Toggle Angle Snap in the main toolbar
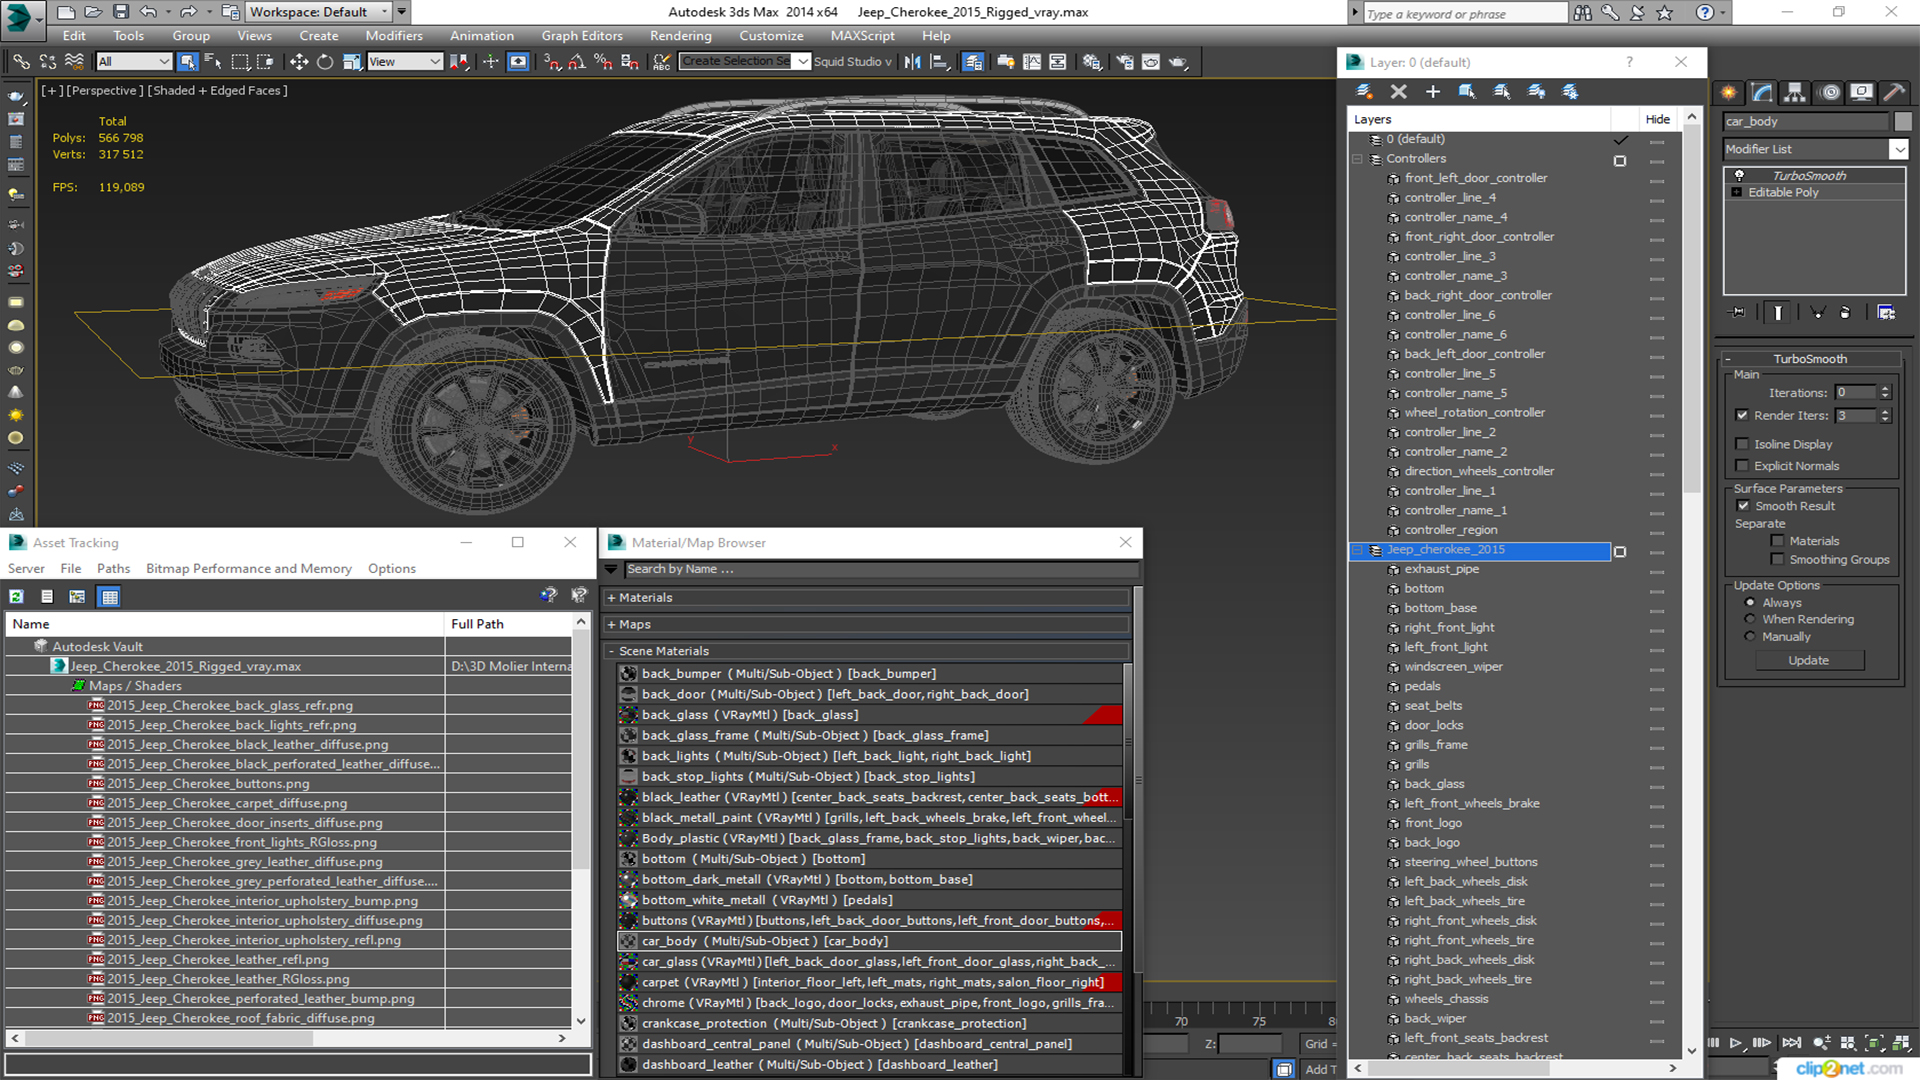The image size is (1920, 1080). (x=576, y=62)
